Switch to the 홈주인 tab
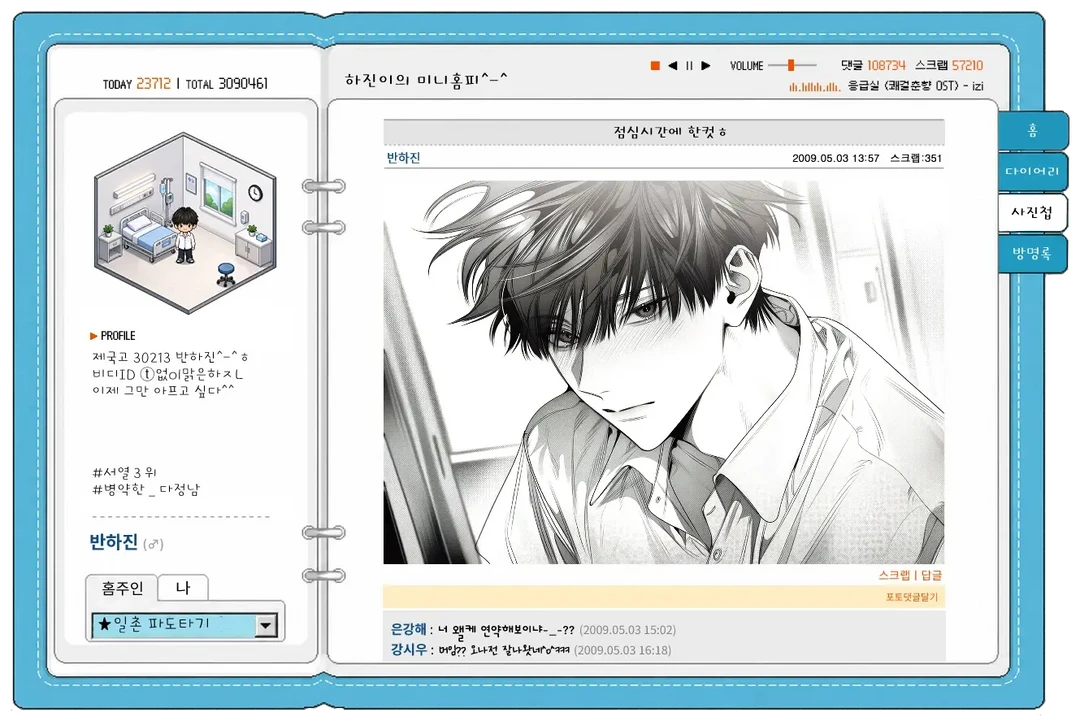The width and height of the screenshot is (1080, 722). [122, 588]
